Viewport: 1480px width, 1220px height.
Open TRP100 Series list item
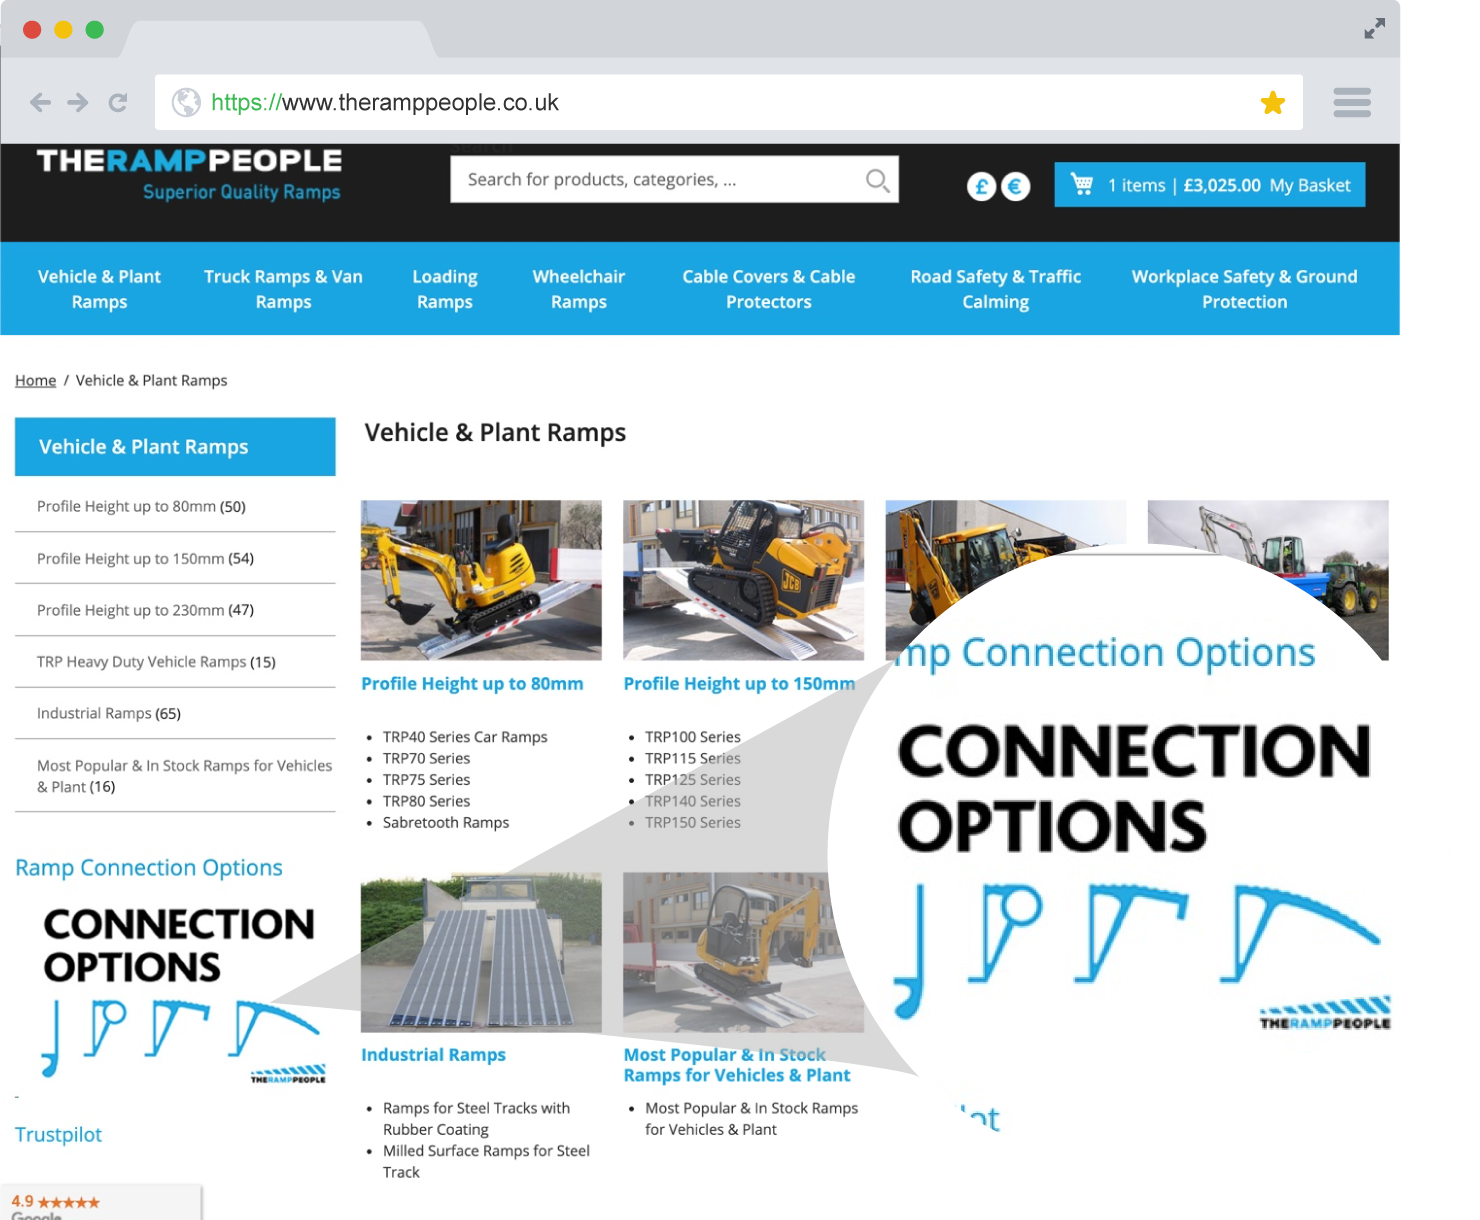click(x=693, y=737)
